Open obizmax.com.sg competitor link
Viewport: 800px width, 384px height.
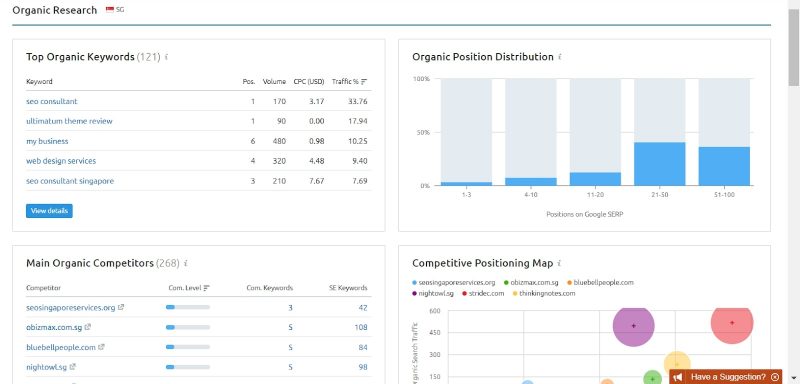(54, 327)
